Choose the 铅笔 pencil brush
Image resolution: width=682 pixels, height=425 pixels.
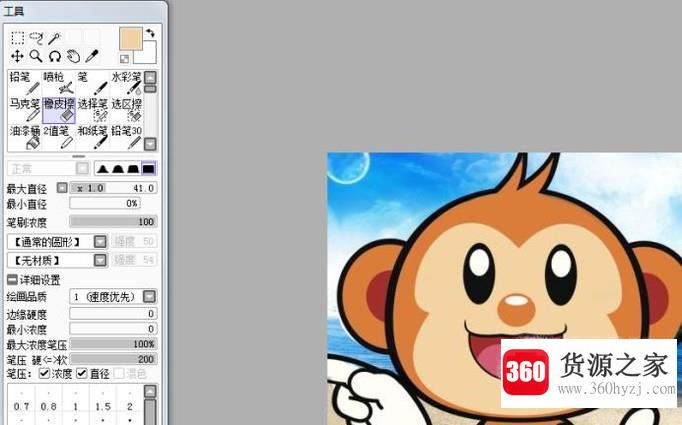coord(25,83)
